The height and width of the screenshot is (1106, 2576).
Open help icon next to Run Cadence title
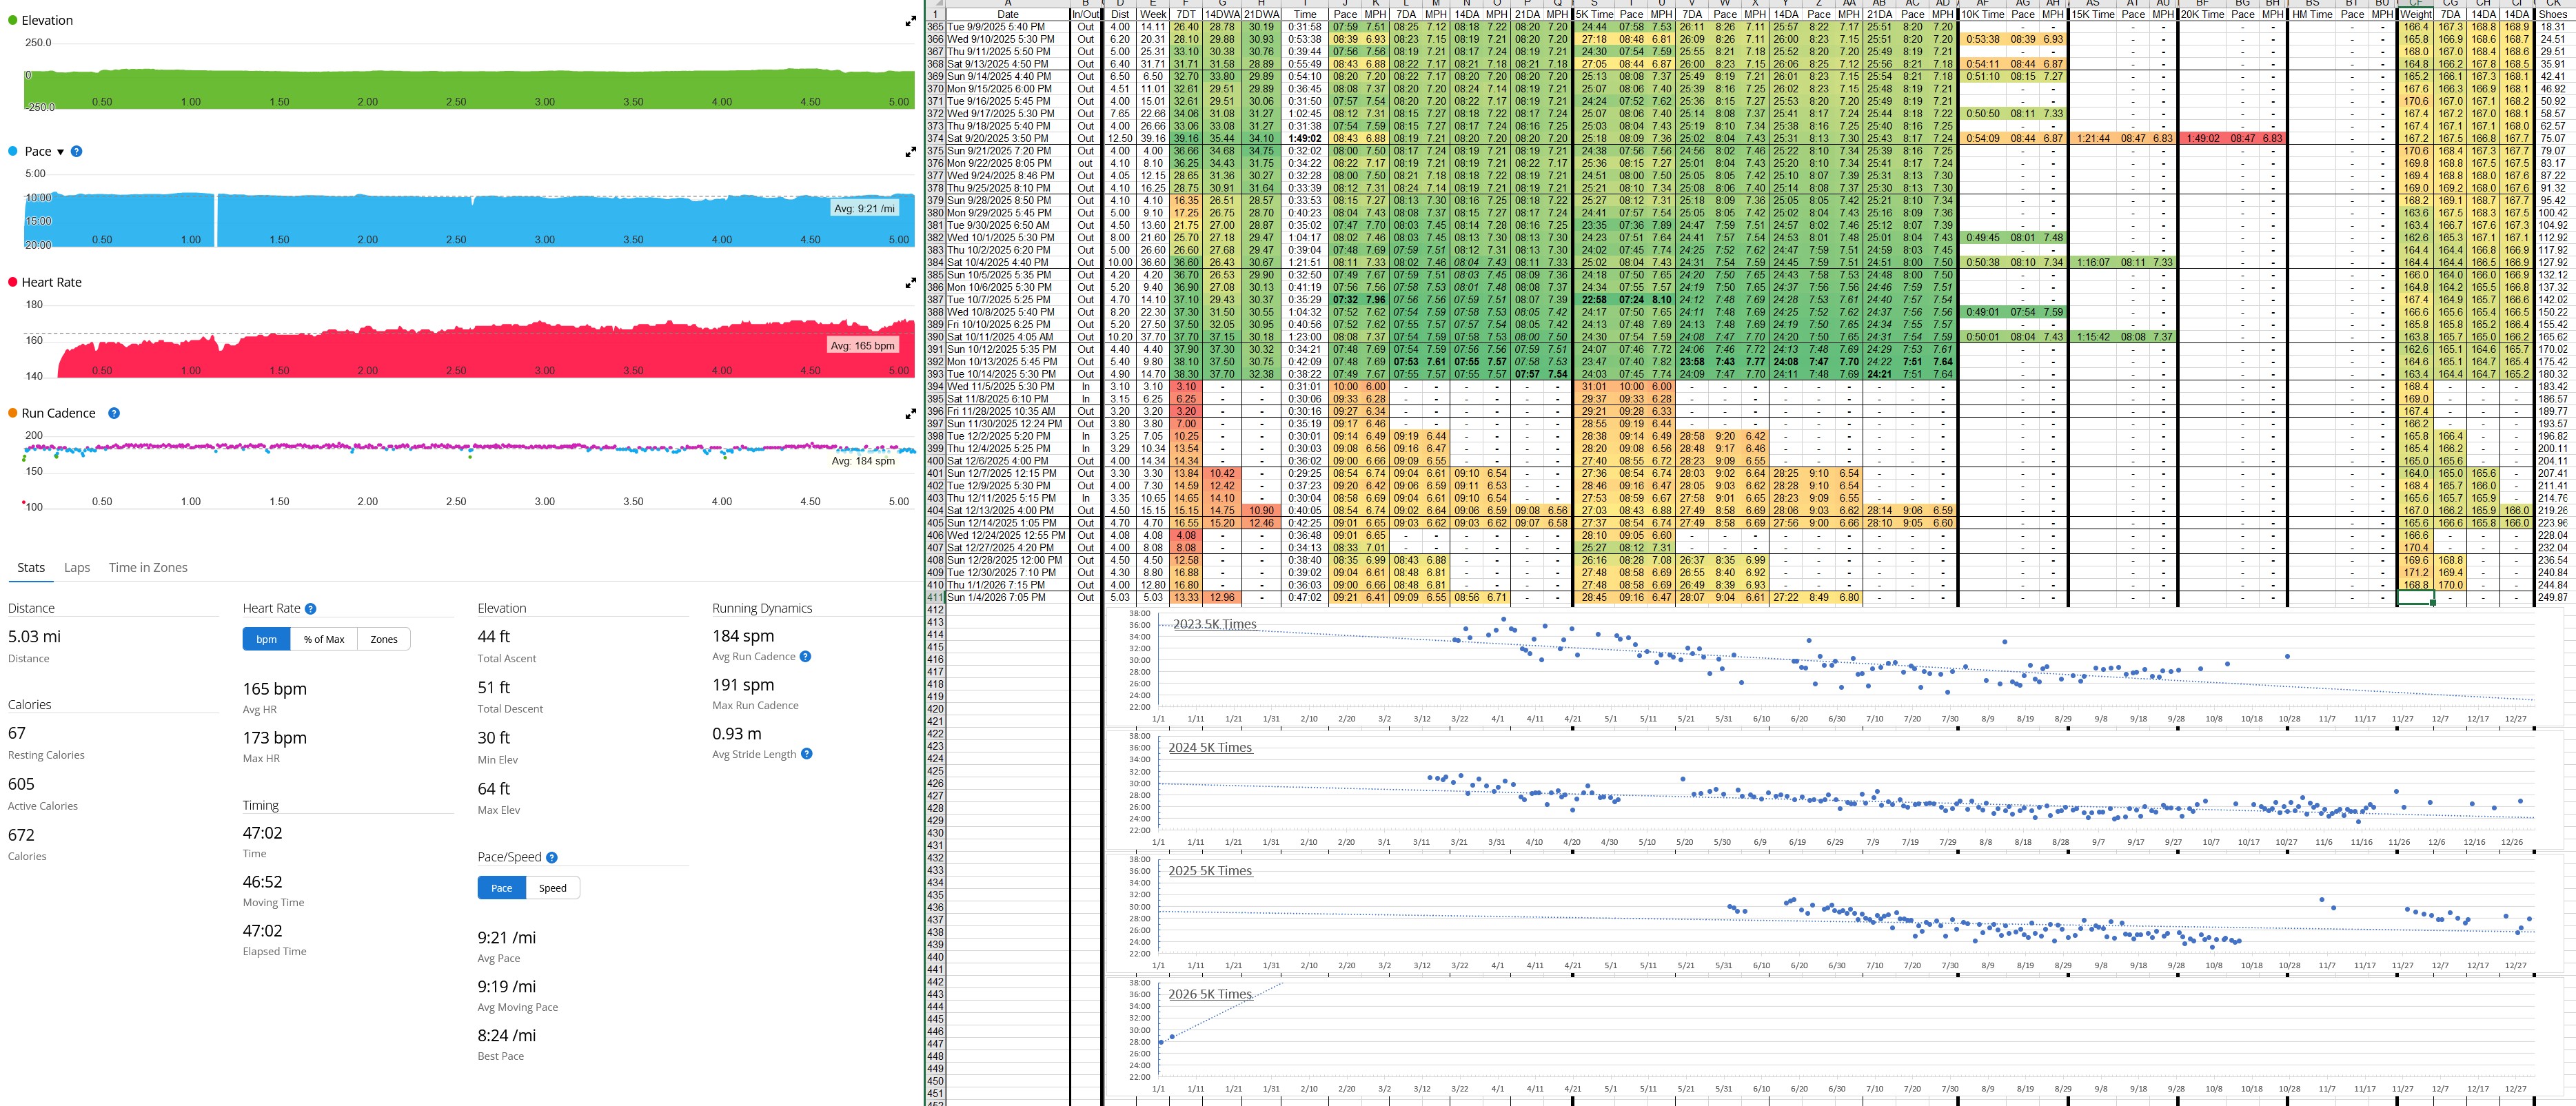click(114, 413)
